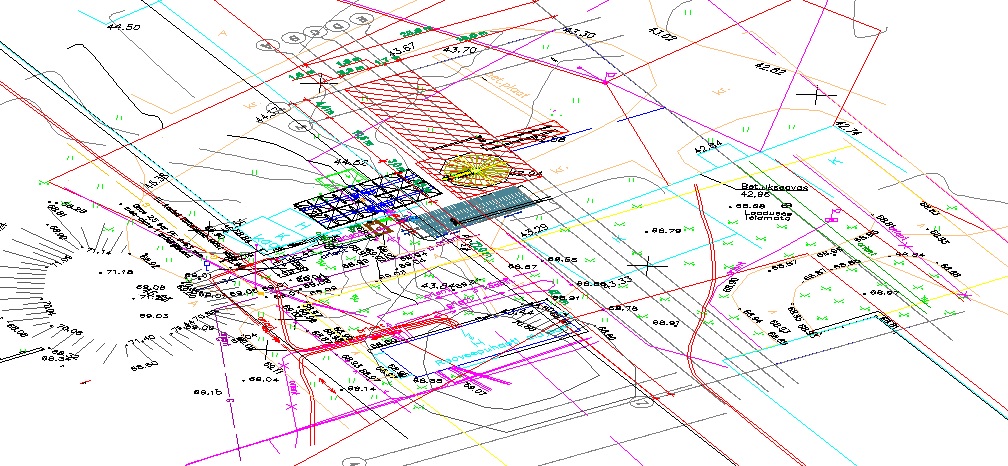Click the 43.70 elevation label
This screenshot has width=1008, height=466.
pyautogui.click(x=470, y=48)
